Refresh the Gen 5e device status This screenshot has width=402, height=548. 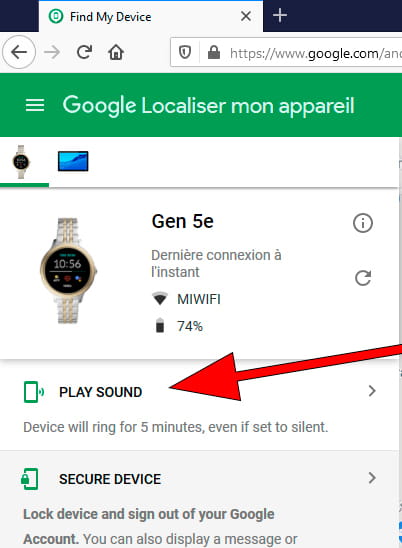point(363,278)
